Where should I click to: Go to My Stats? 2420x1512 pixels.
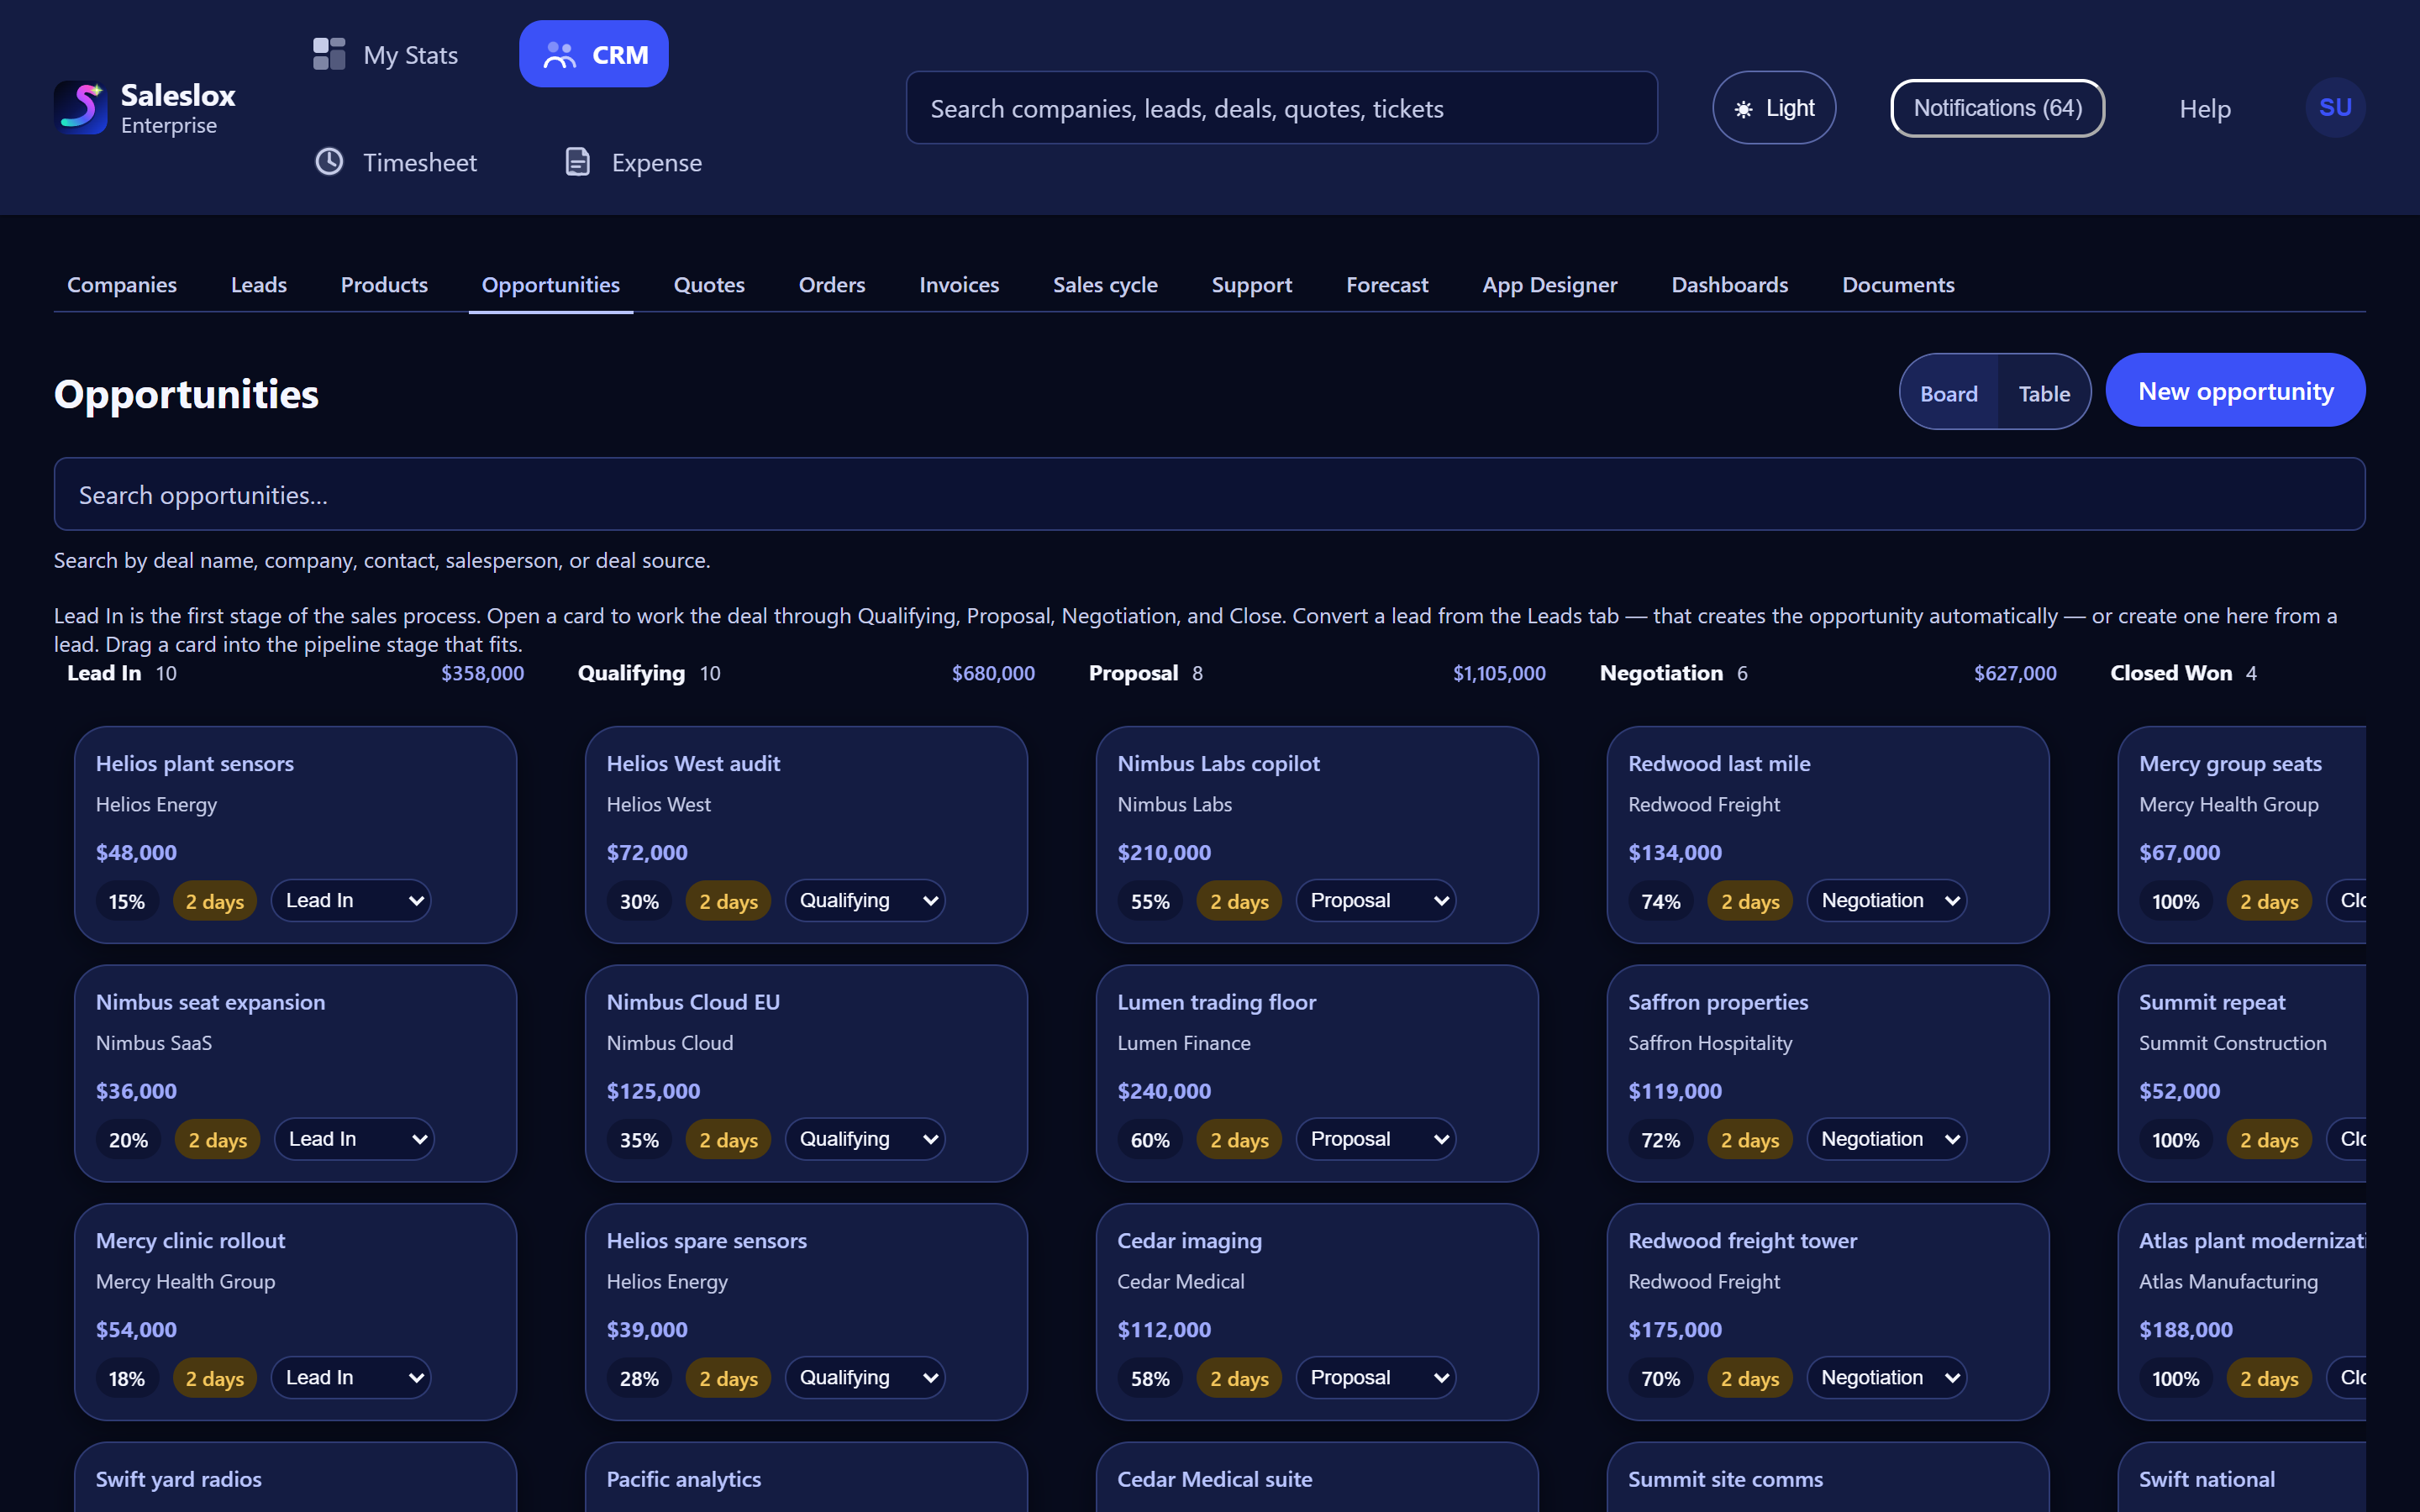coord(386,54)
